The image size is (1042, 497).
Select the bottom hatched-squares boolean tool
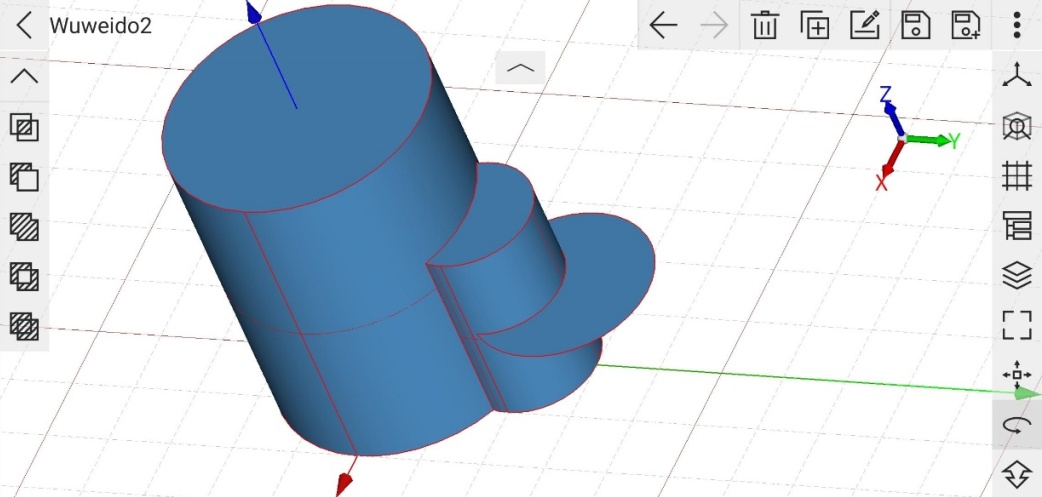pyautogui.click(x=25, y=327)
